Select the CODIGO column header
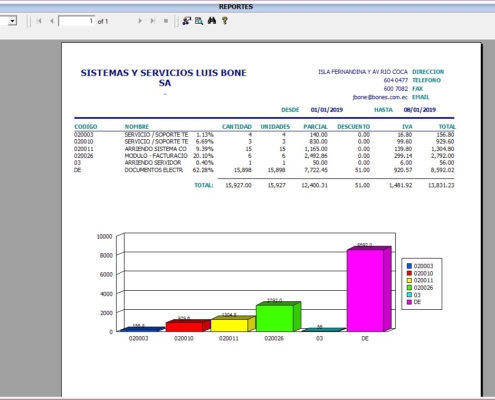The height and width of the screenshot is (400, 495). 86,127
